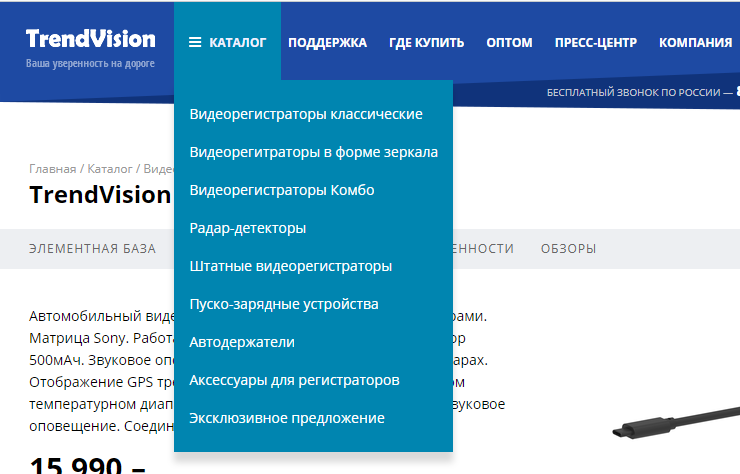
Task: Choose Видеорегистраторы классические from catalog
Action: click(x=306, y=114)
